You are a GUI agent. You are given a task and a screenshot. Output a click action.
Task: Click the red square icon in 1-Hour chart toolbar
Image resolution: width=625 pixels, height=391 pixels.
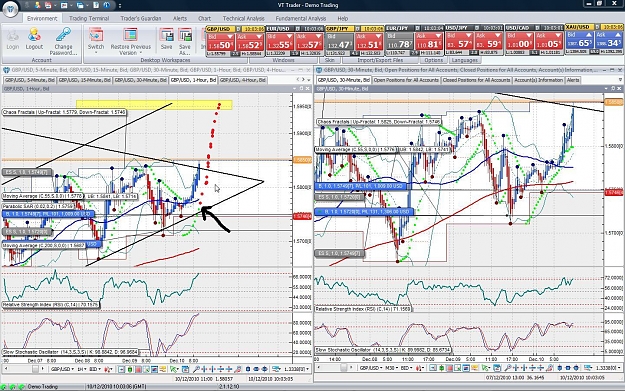pos(138,369)
